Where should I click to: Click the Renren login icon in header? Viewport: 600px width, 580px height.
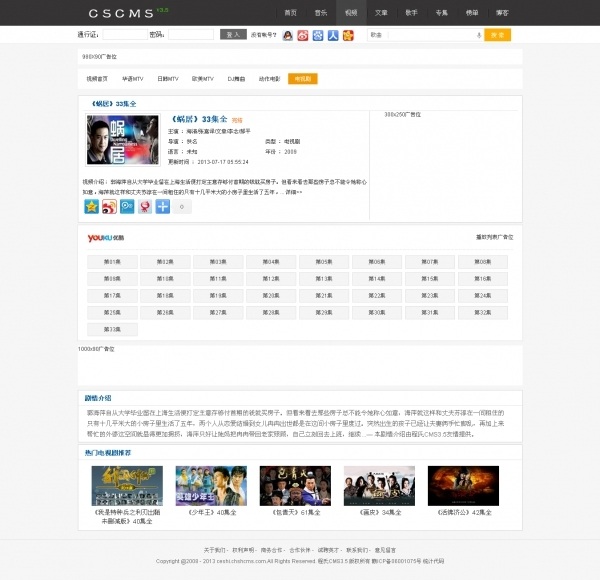333,35
